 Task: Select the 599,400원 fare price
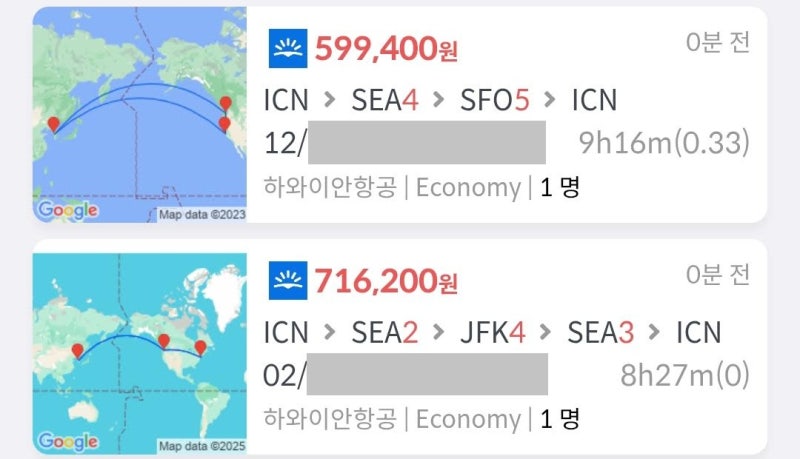point(386,49)
